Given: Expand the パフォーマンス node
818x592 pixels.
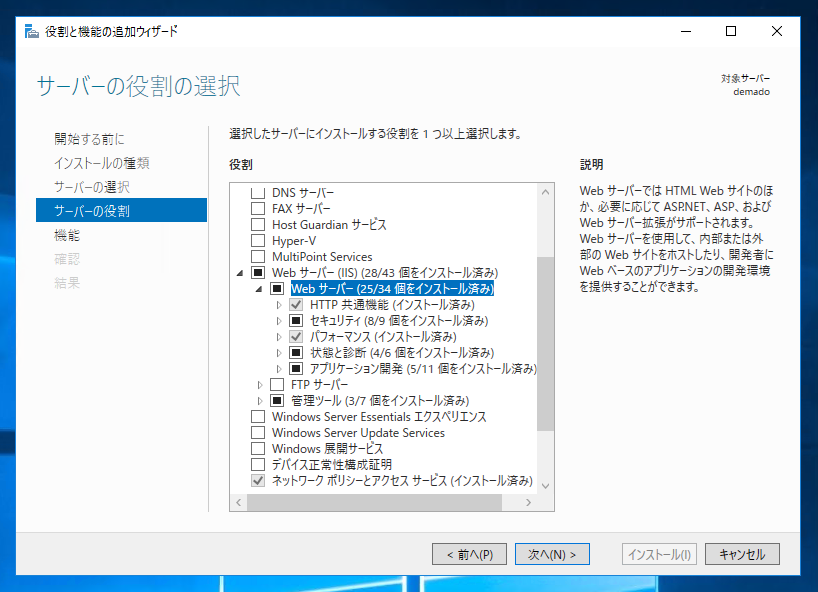Looking at the screenshot, I should (279, 337).
